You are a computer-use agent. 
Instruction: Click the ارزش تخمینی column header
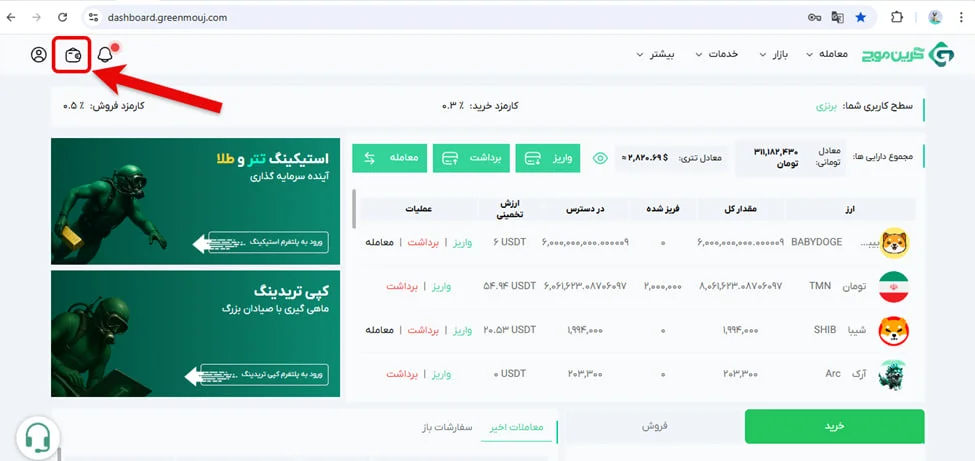509,210
